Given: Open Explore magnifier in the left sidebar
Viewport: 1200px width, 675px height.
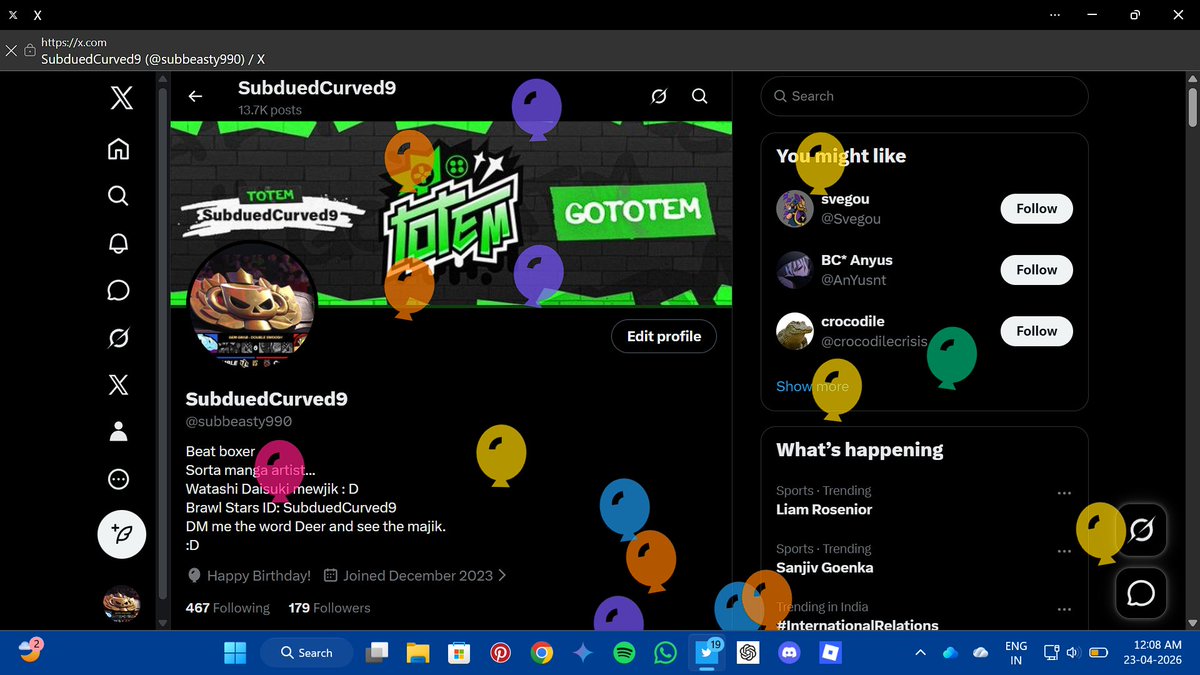Looking at the screenshot, I should (x=118, y=196).
